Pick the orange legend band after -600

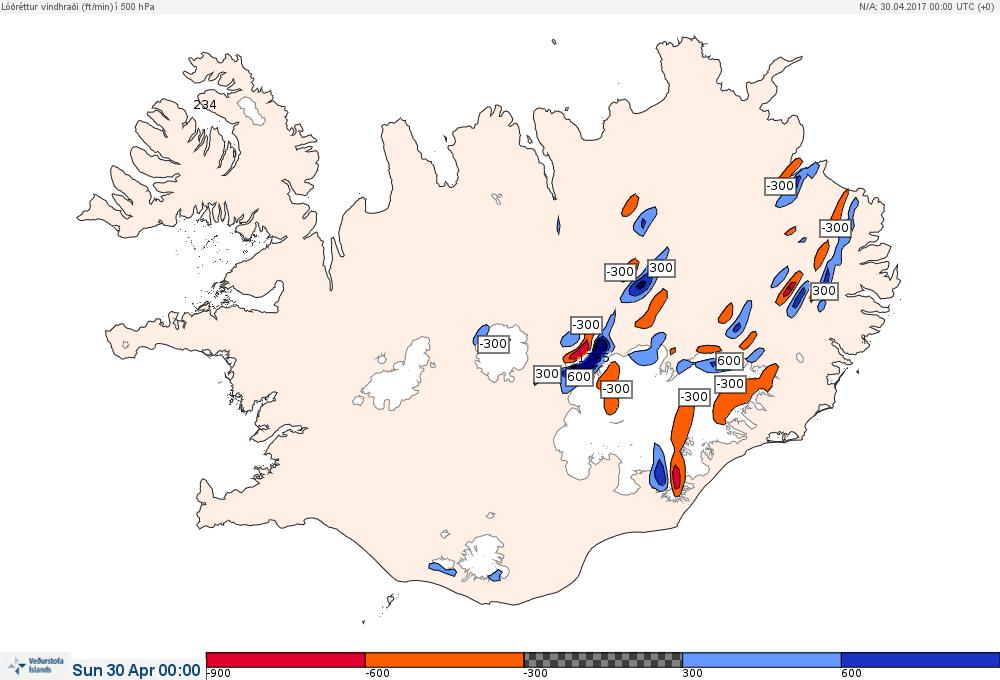[x=444, y=660]
